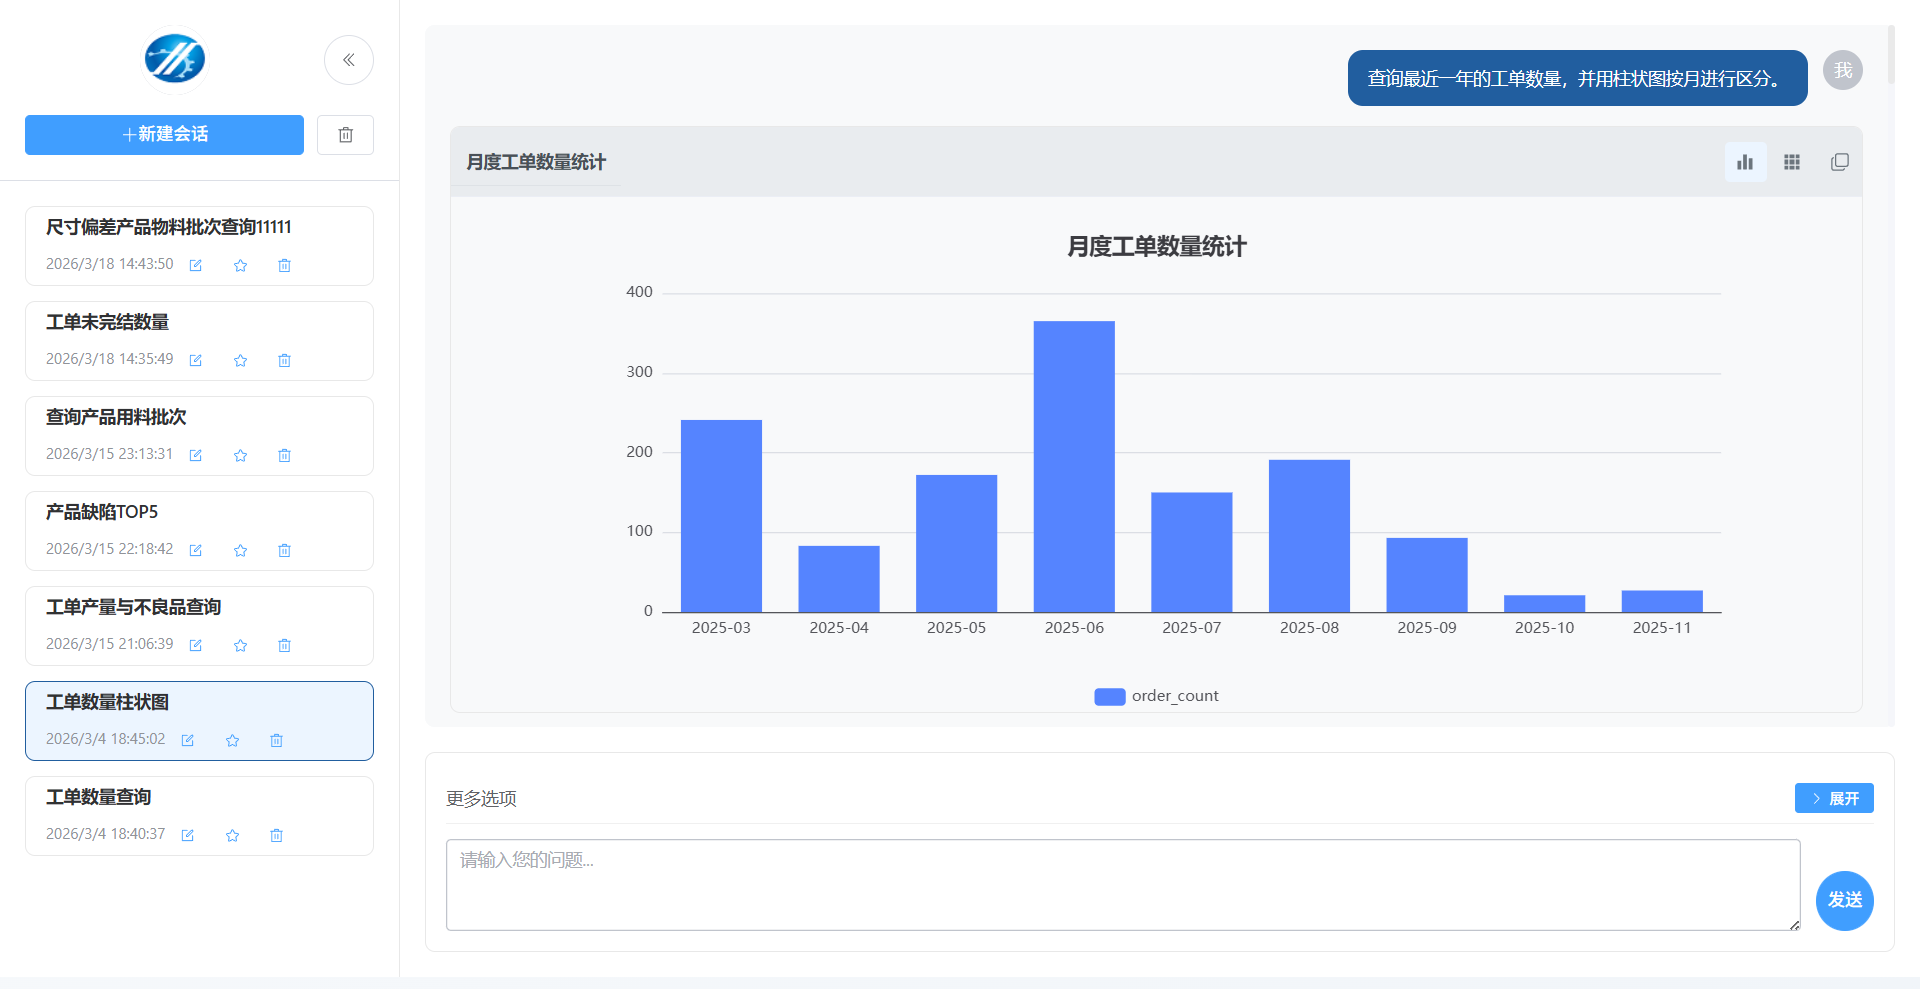Click the 新建会话 button
1920x989 pixels.
(164, 135)
